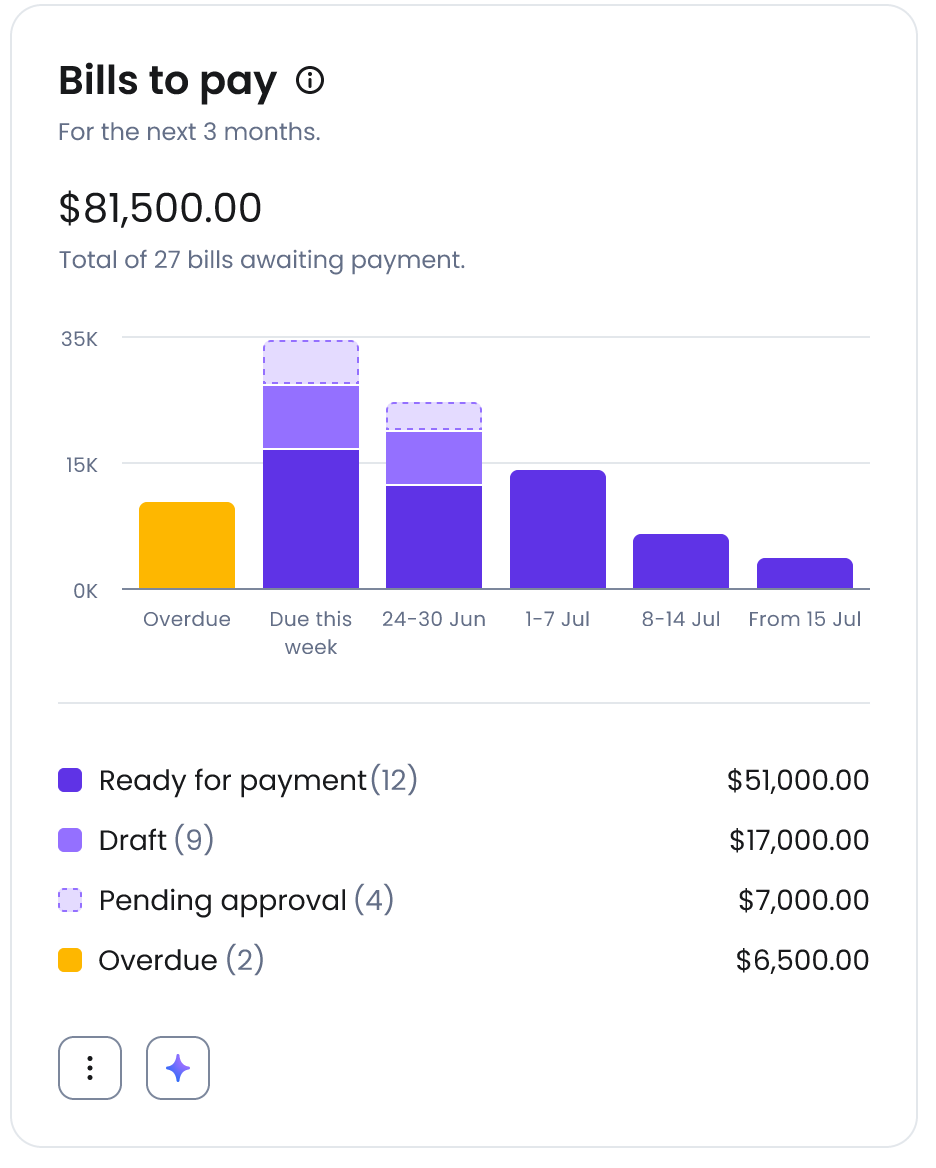This screenshot has width=936, height=1168.
Task: Click the Ready for payment (12) label
Action: click(258, 781)
